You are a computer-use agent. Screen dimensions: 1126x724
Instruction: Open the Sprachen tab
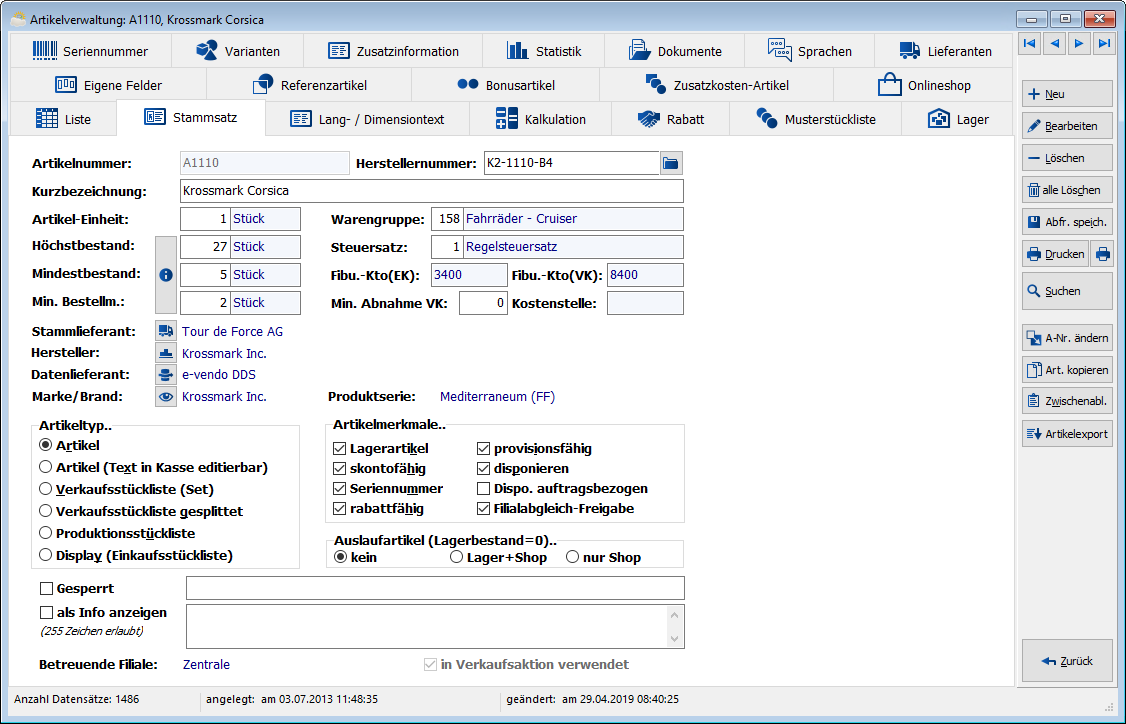click(x=809, y=51)
